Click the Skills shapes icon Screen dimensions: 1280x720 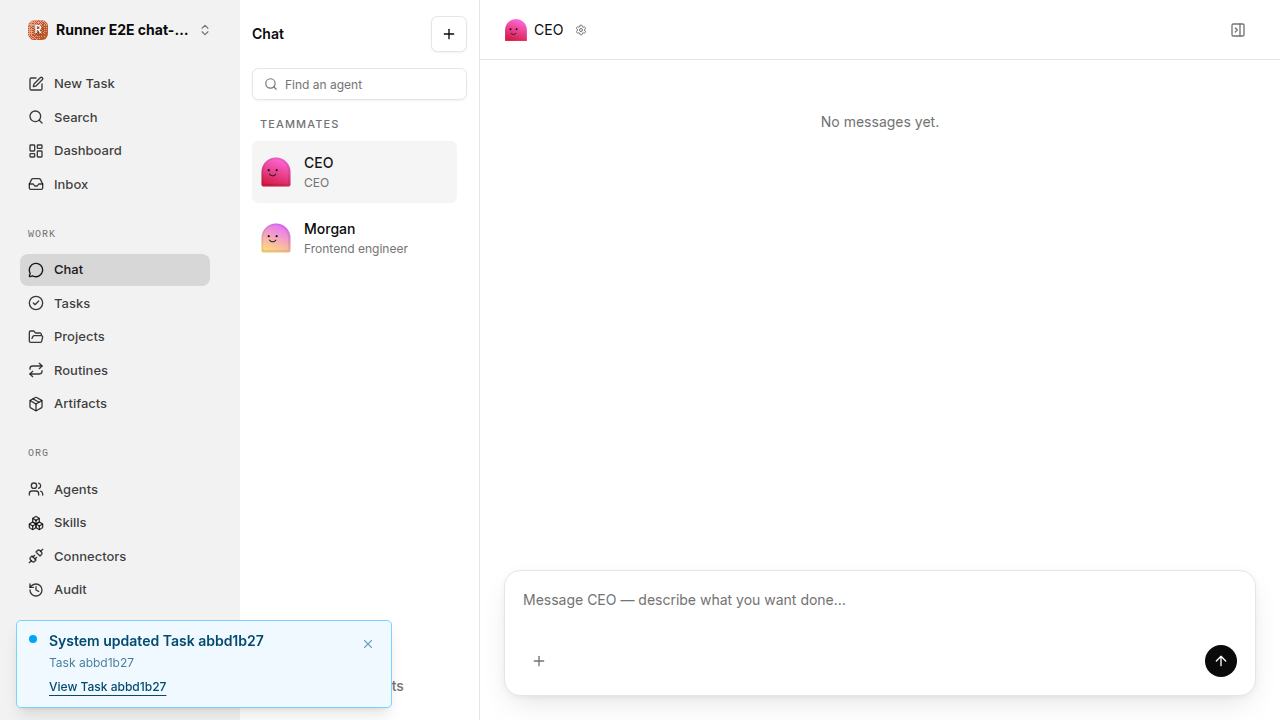click(x=36, y=523)
